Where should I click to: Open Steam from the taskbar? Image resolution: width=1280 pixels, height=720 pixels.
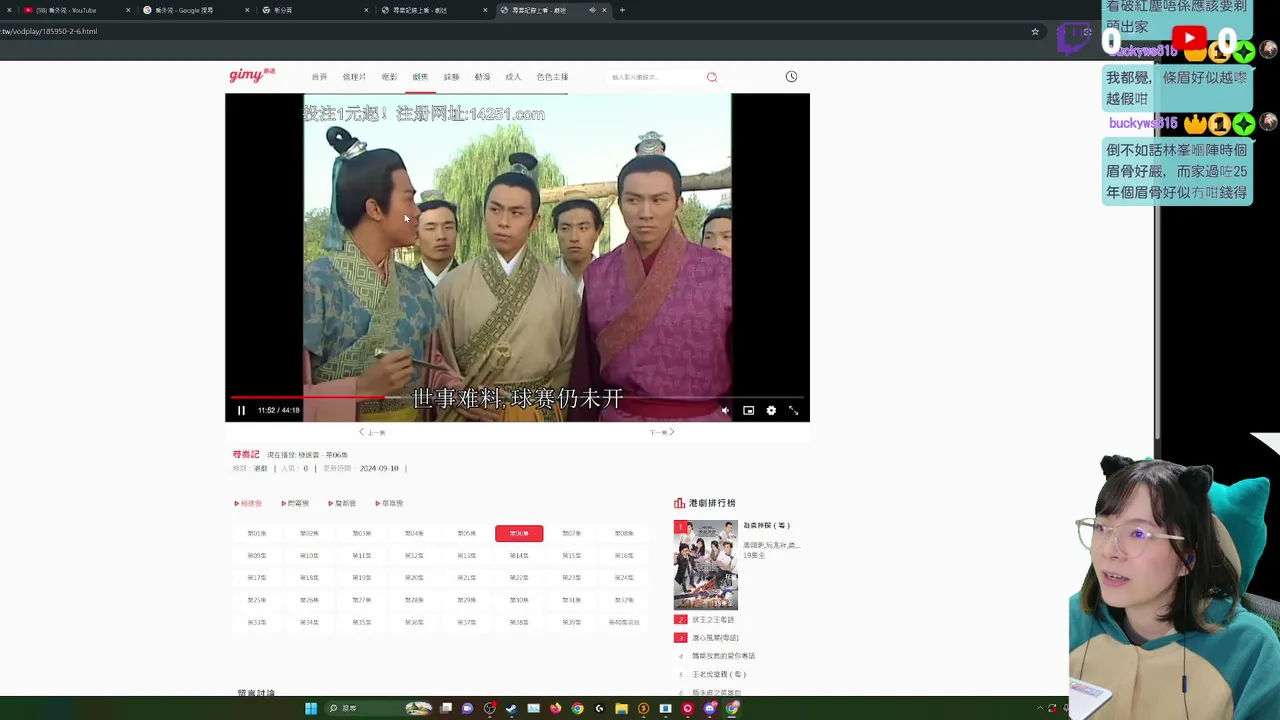click(511, 708)
